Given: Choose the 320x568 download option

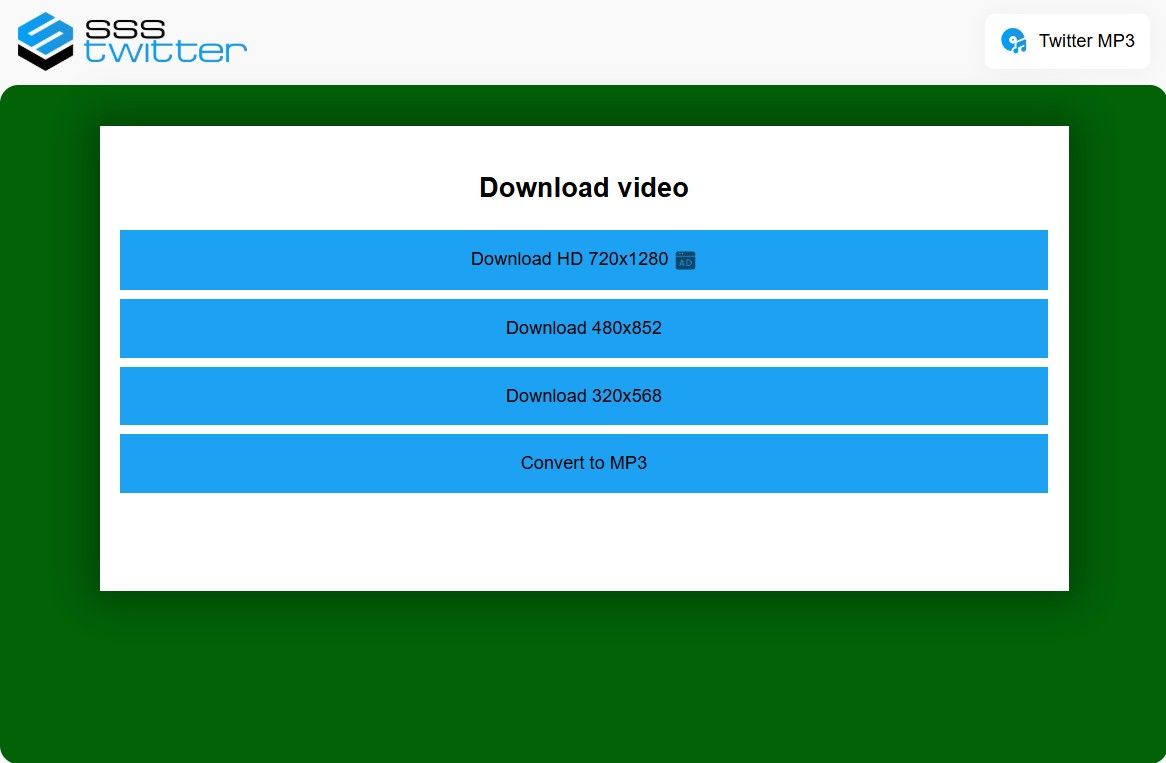Looking at the screenshot, I should click(x=583, y=396).
